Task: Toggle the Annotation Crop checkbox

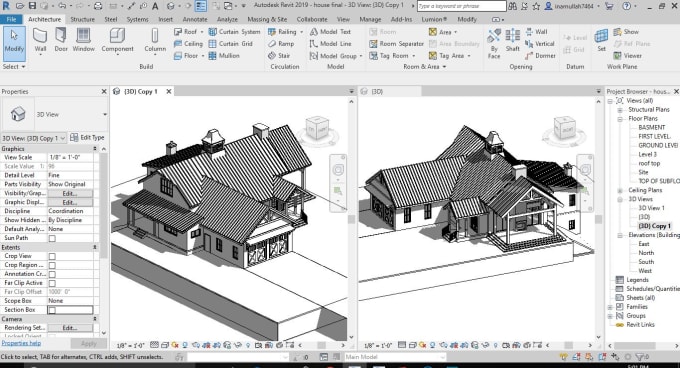Action: (52, 274)
